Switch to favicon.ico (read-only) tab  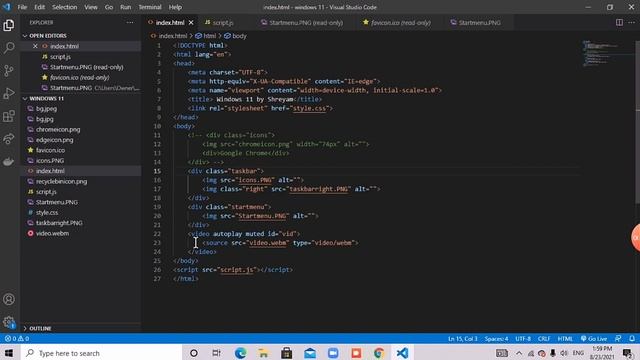(x=400, y=23)
